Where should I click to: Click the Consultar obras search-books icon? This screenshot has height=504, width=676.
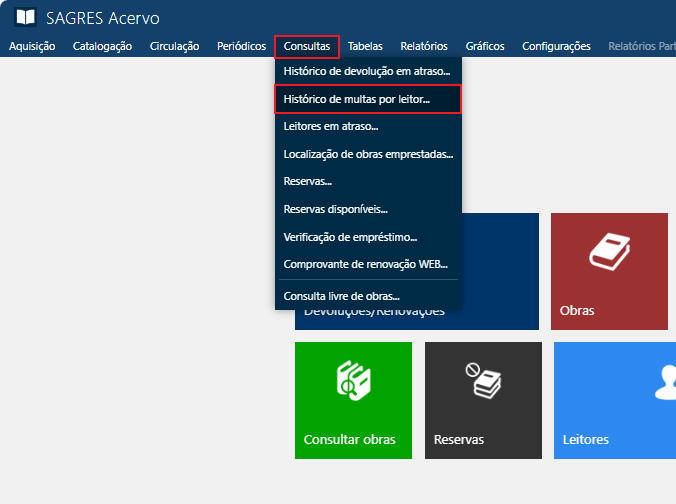353,381
